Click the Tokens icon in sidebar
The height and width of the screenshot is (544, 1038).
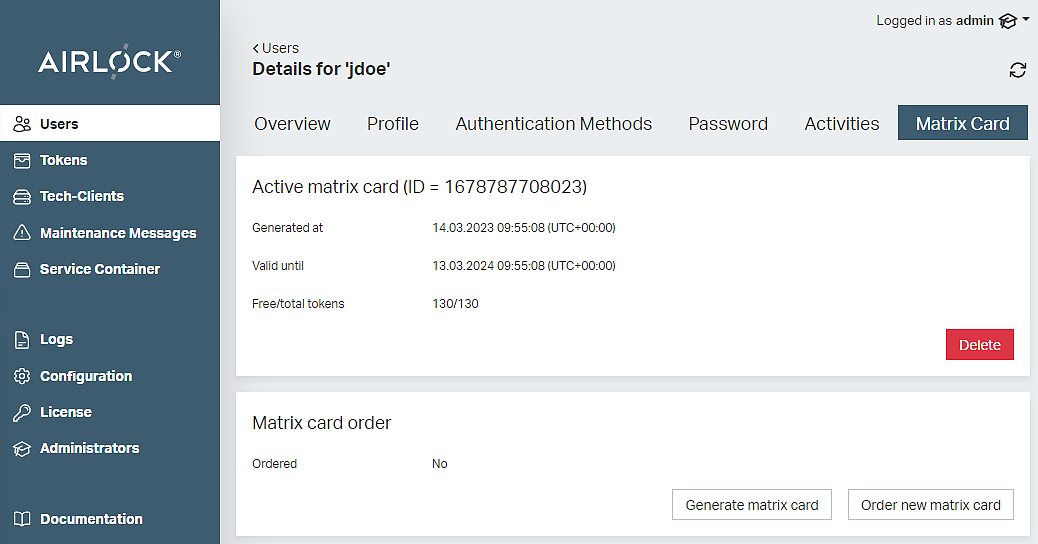[x=22, y=160]
